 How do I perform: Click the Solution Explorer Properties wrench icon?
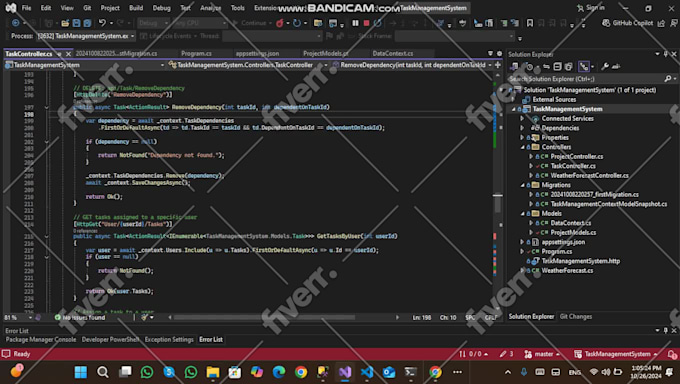[605, 66]
